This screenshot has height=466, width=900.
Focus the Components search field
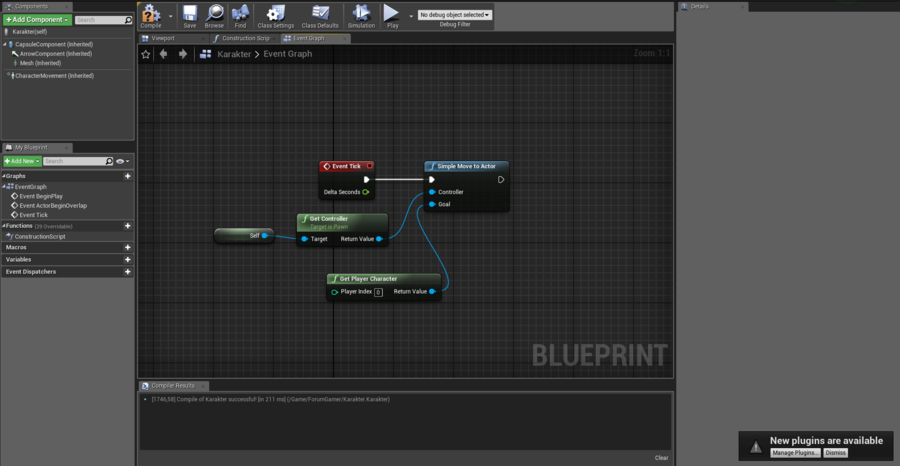(x=99, y=20)
